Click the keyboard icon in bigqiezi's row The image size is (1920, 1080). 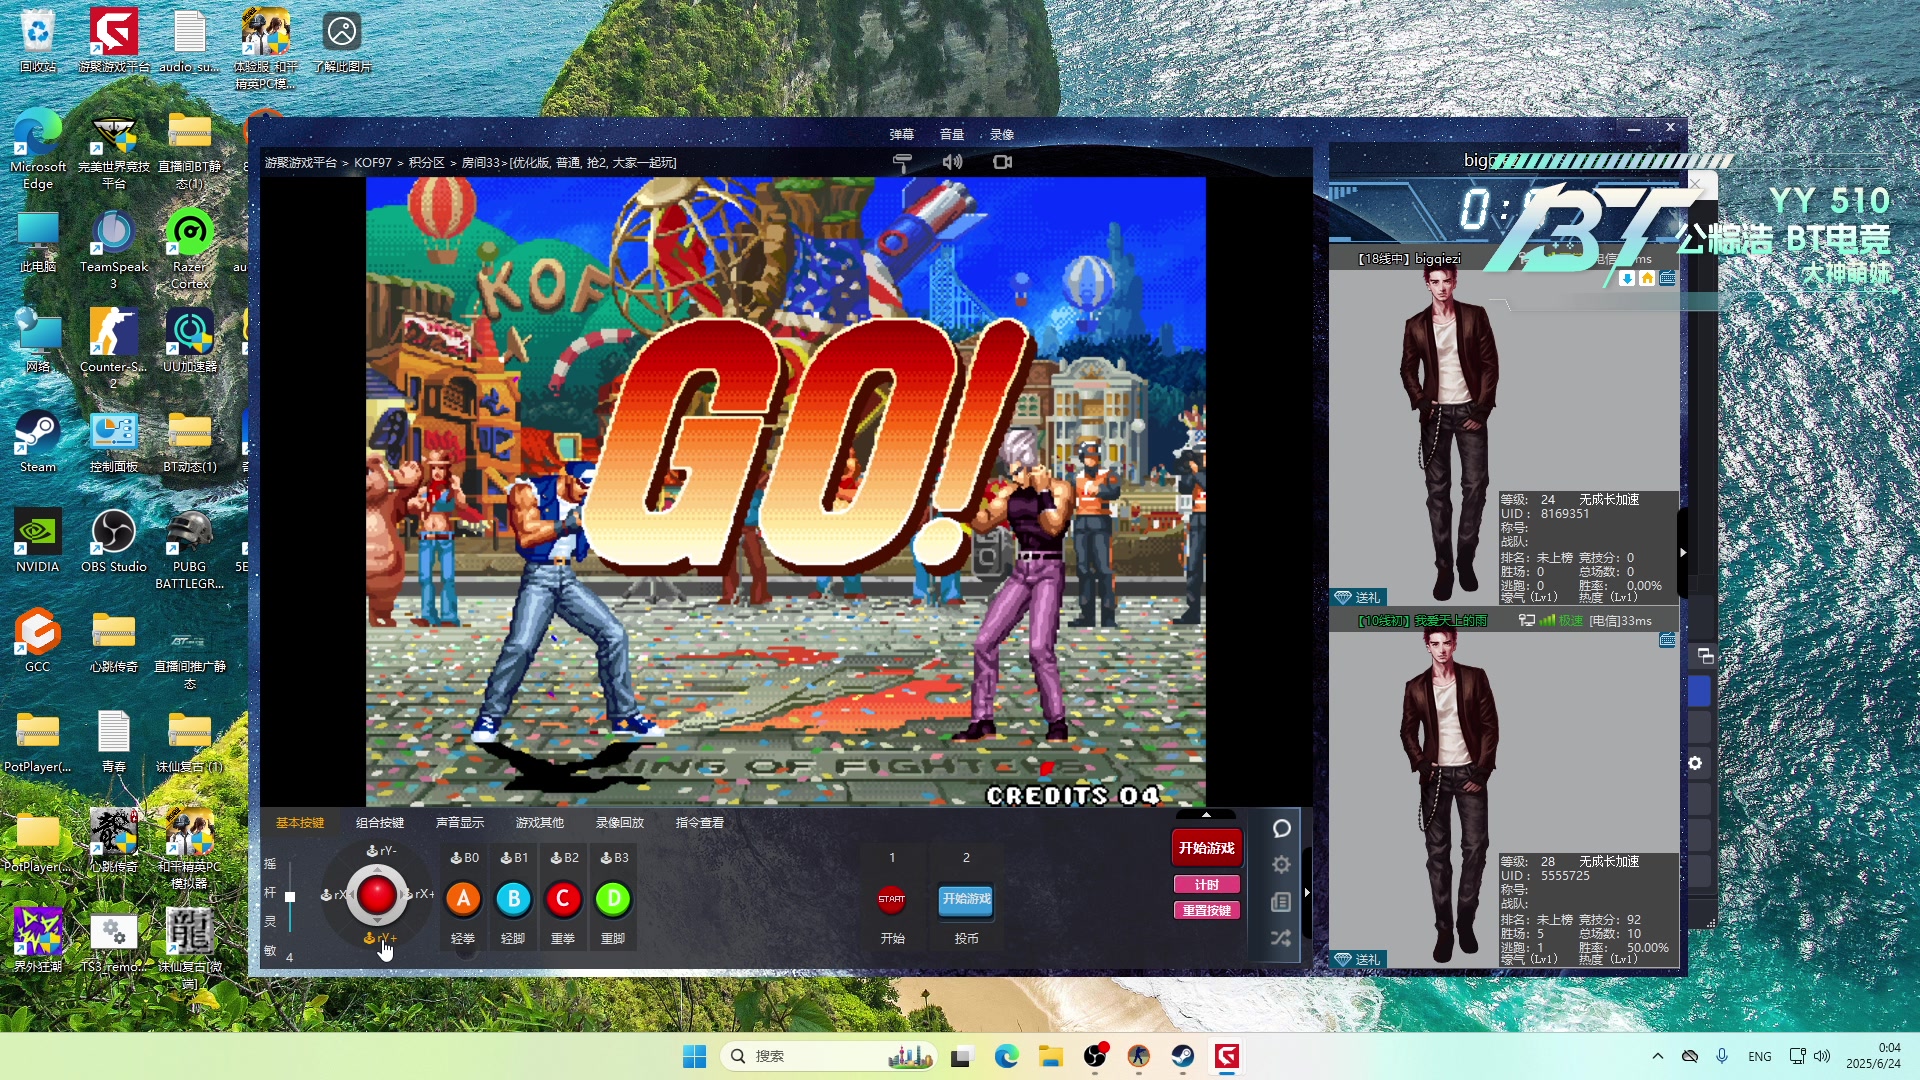1667,279
